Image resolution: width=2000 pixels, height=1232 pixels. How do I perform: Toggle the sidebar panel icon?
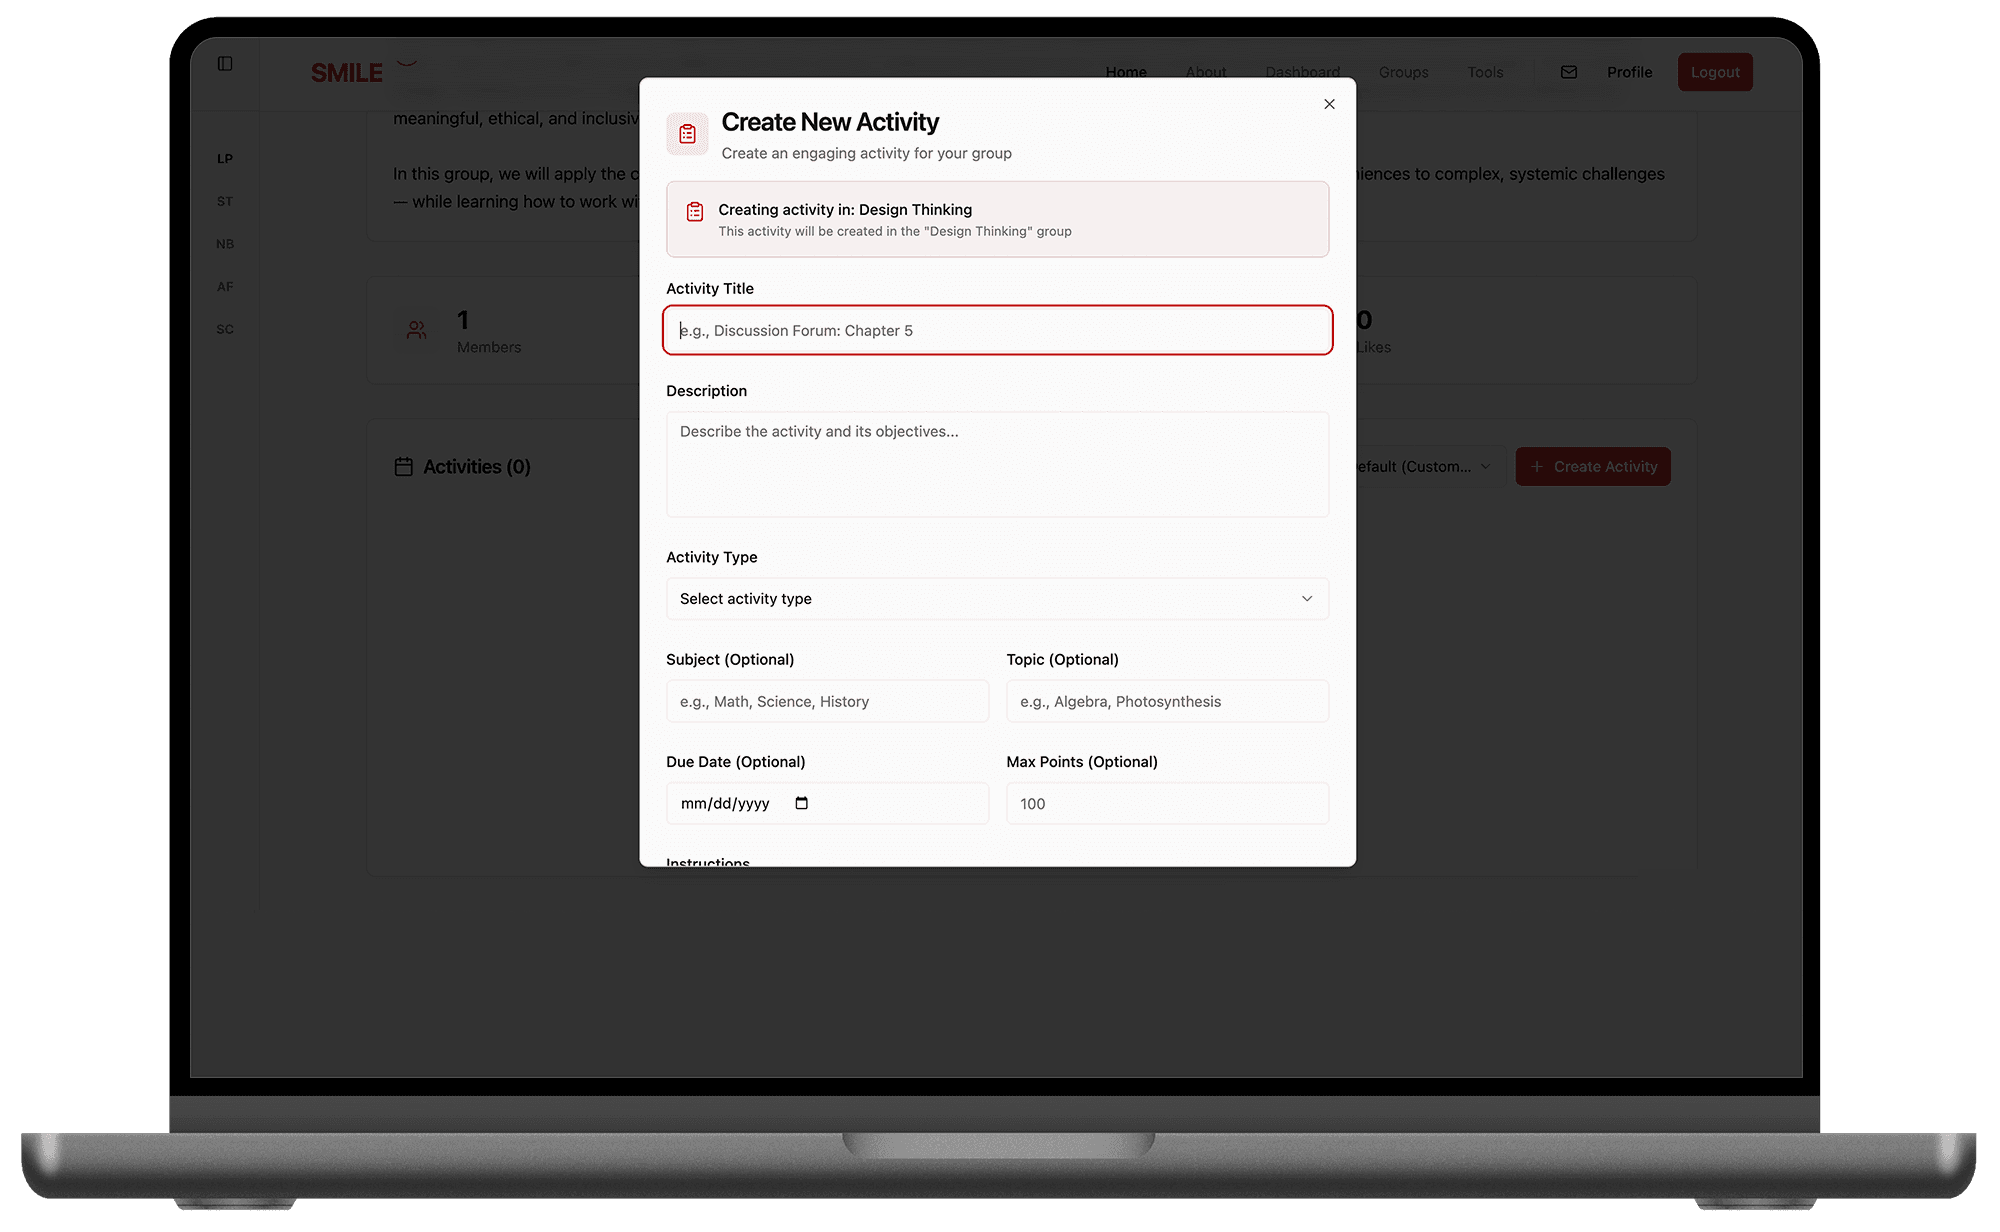[225, 64]
